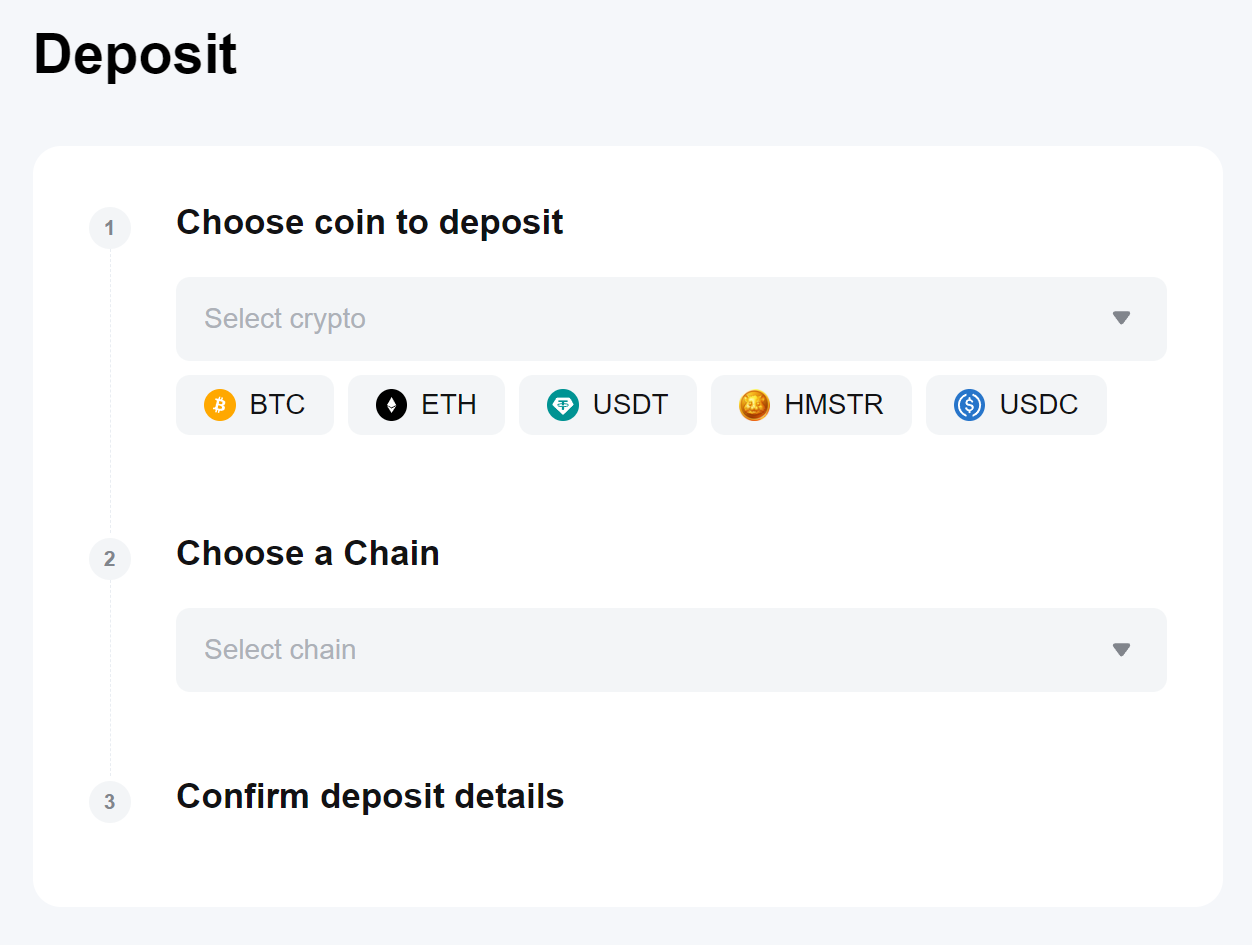The image size is (1252, 945).
Task: Click the step 3 circle indicator
Action: [110, 802]
